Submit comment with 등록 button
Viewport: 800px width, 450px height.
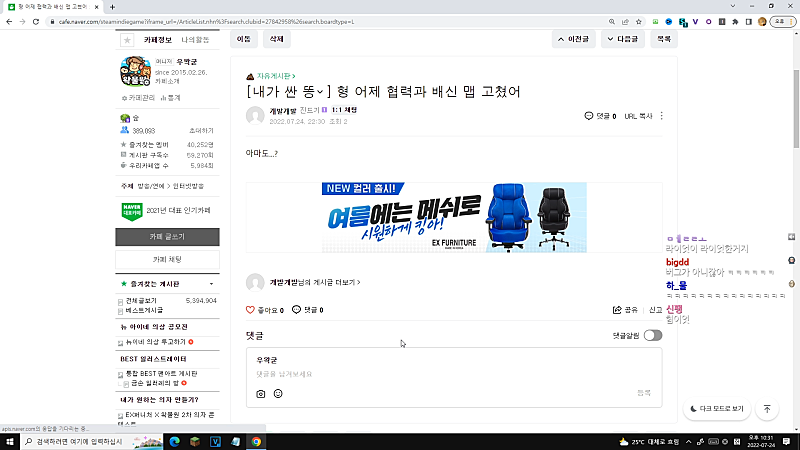pos(644,393)
